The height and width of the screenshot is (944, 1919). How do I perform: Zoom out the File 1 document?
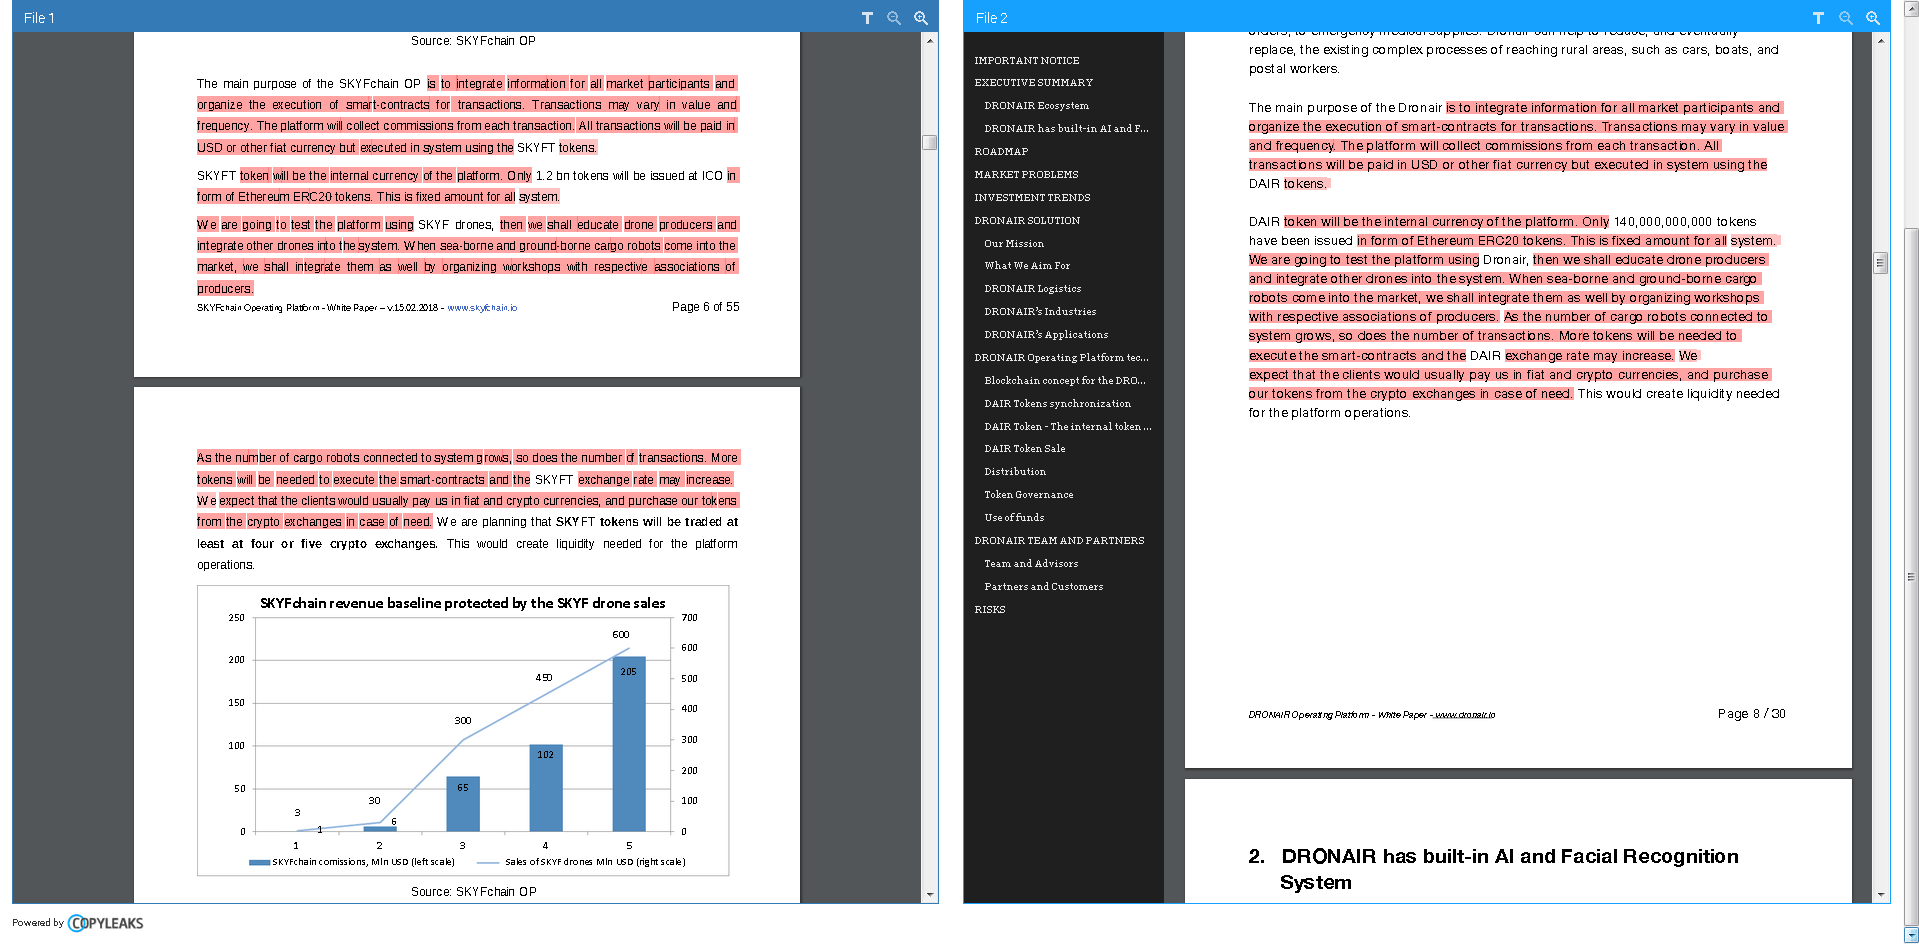pyautogui.click(x=894, y=18)
